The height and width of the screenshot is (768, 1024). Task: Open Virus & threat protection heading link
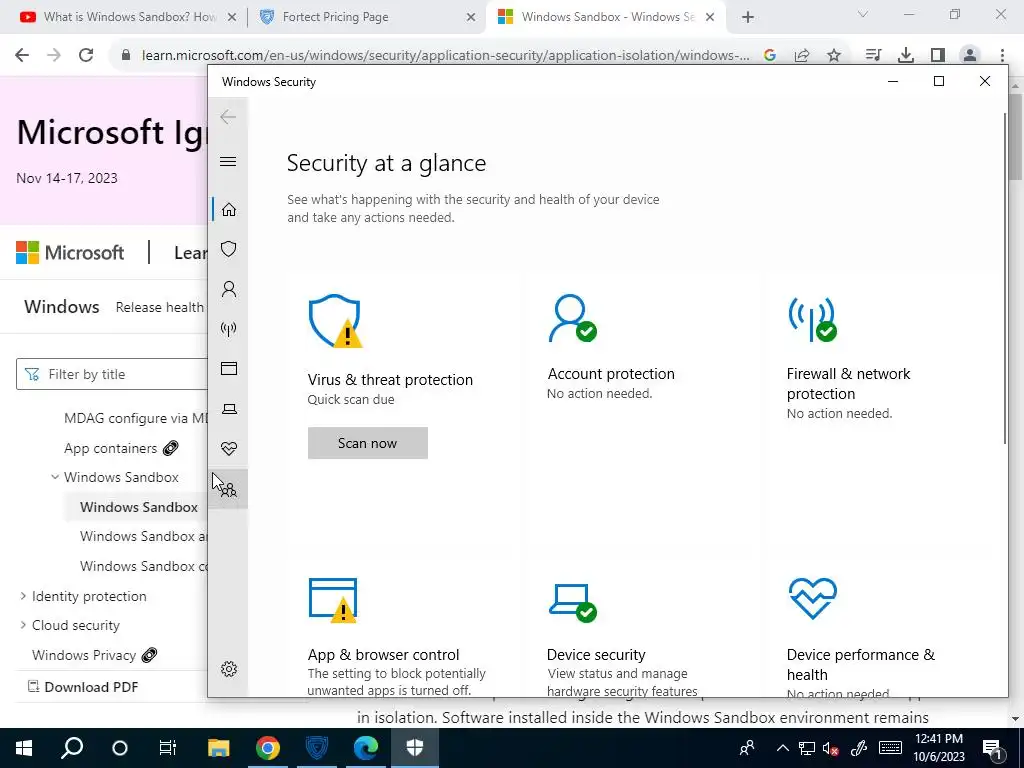[390, 379]
